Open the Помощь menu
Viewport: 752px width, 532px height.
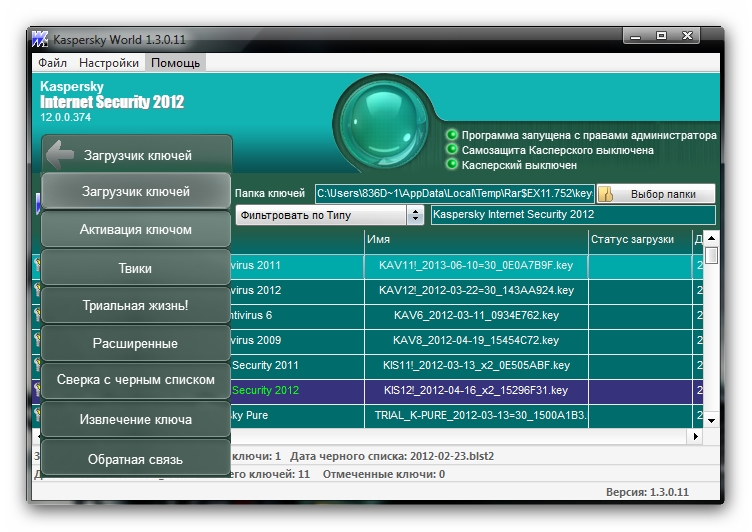click(x=176, y=63)
